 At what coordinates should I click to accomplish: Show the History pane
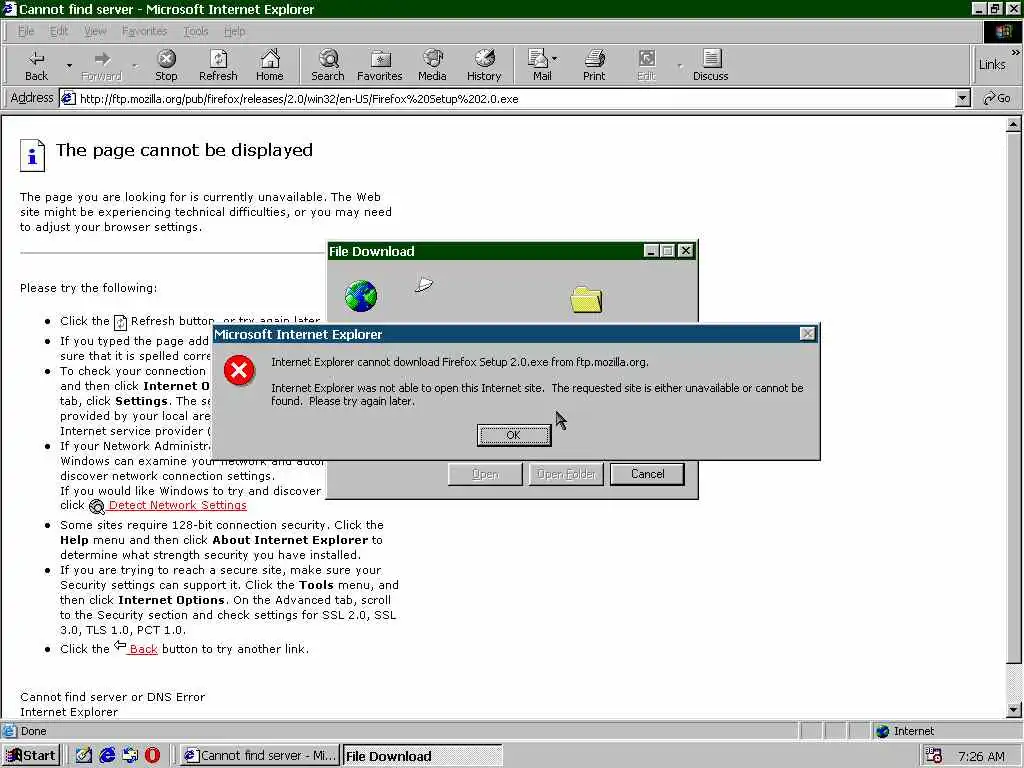[484, 65]
